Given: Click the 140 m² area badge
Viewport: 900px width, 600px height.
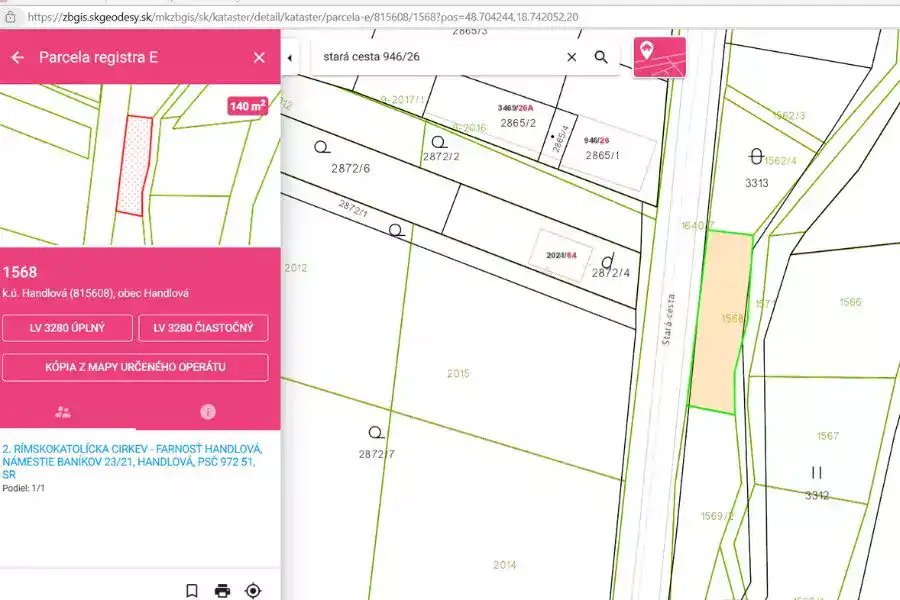Looking at the screenshot, I should 248,106.
